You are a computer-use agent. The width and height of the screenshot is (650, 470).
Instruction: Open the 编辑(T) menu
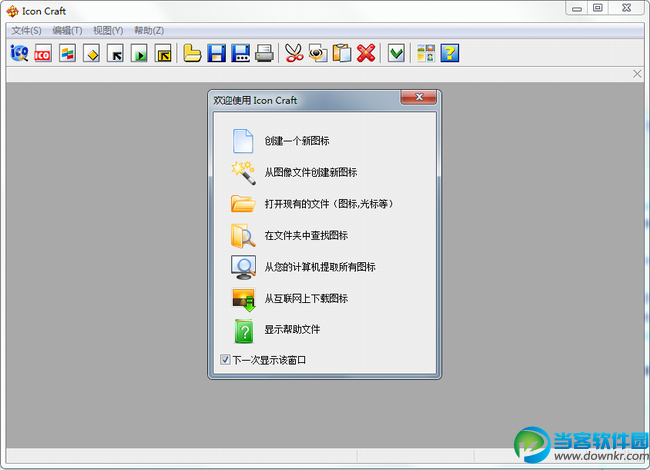67,31
